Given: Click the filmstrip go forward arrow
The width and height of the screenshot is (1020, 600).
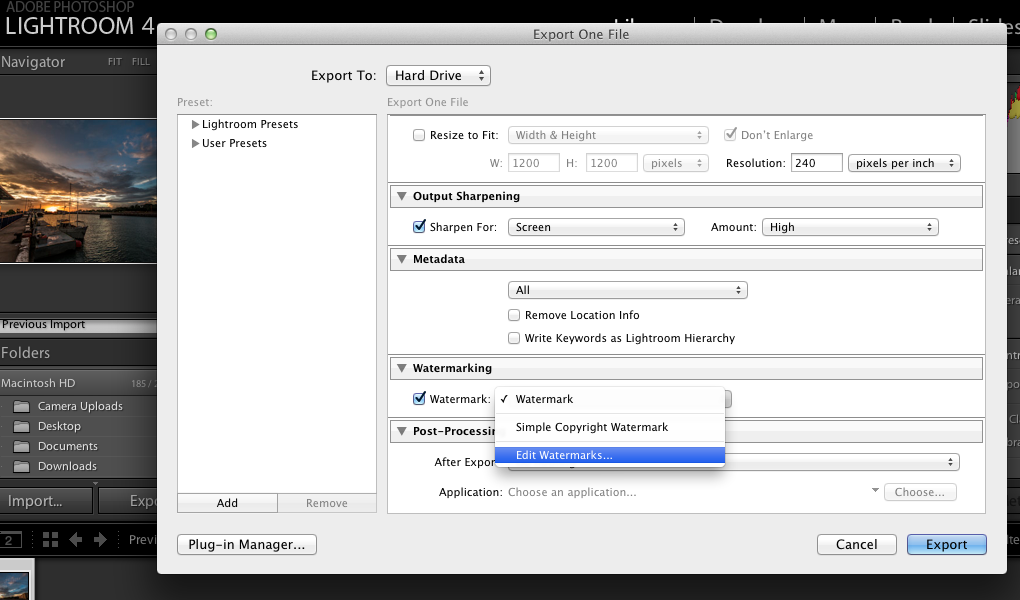Looking at the screenshot, I should click(x=100, y=540).
